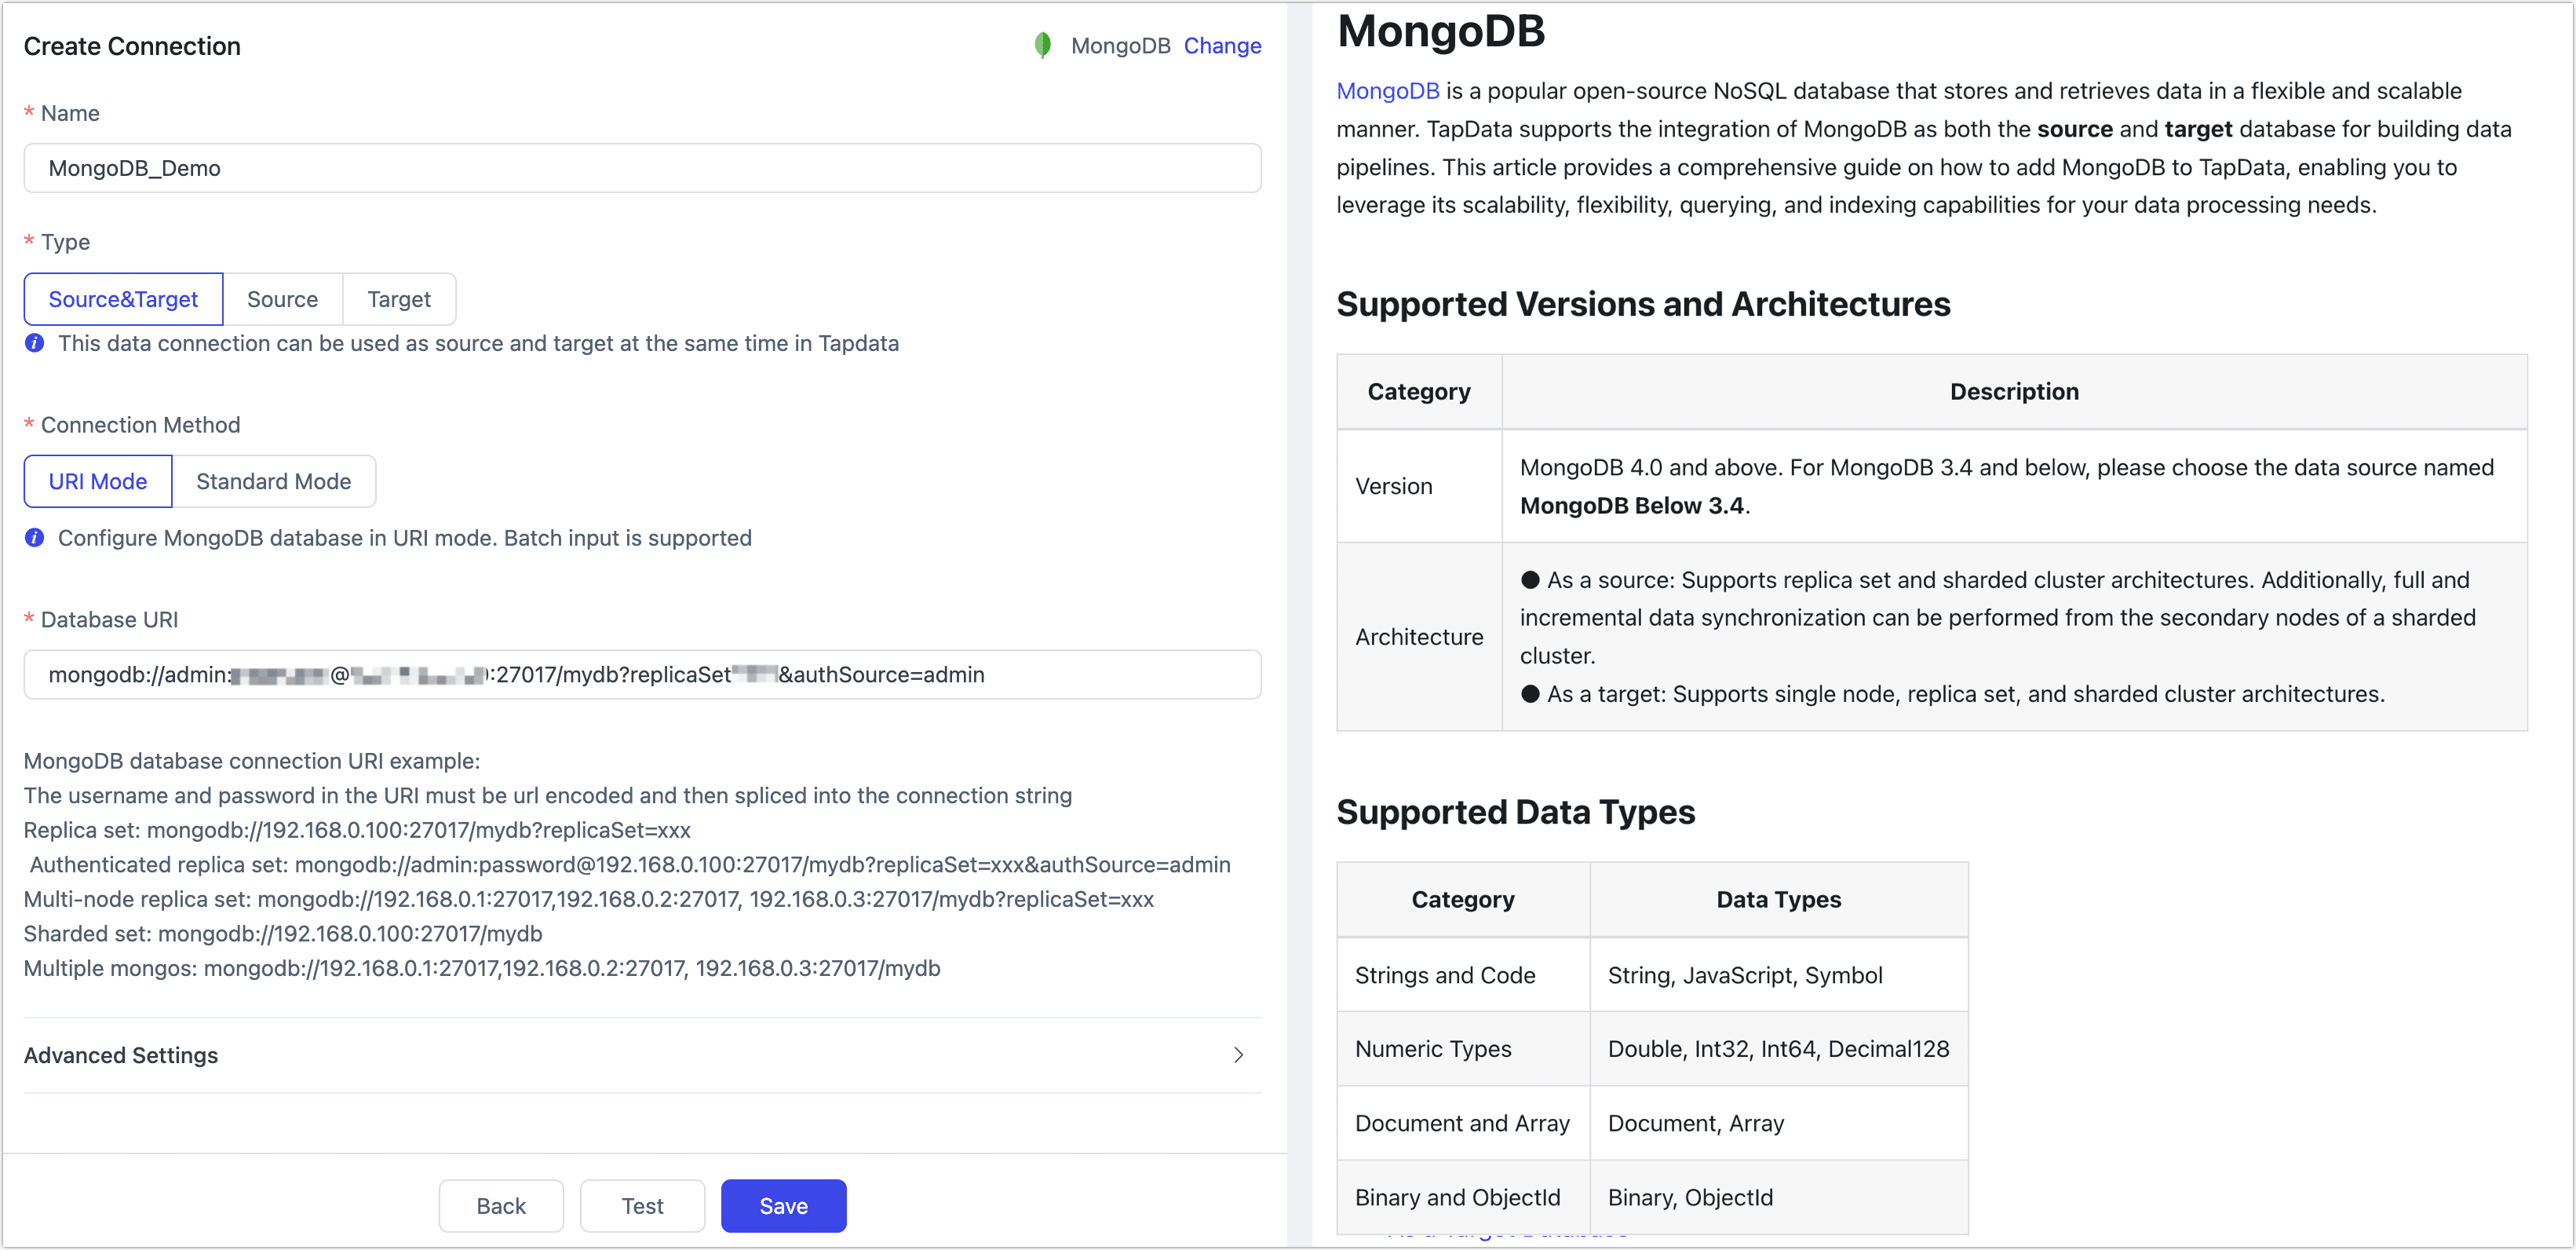Click the info icon beside the URI mode tip

[33, 537]
